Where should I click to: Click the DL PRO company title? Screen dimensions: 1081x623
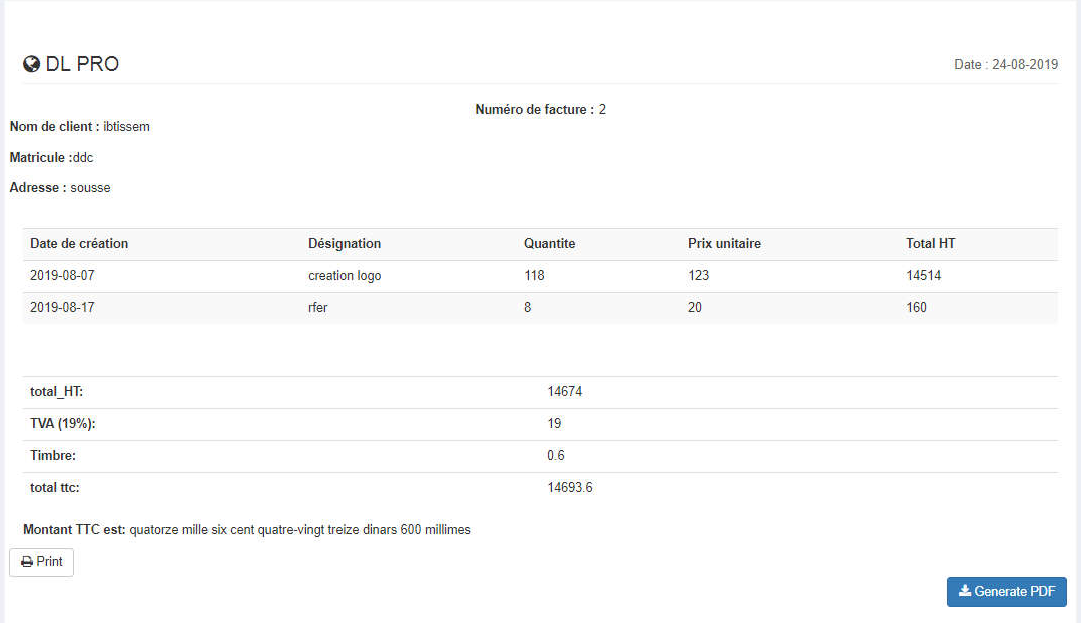pyautogui.click(x=82, y=65)
